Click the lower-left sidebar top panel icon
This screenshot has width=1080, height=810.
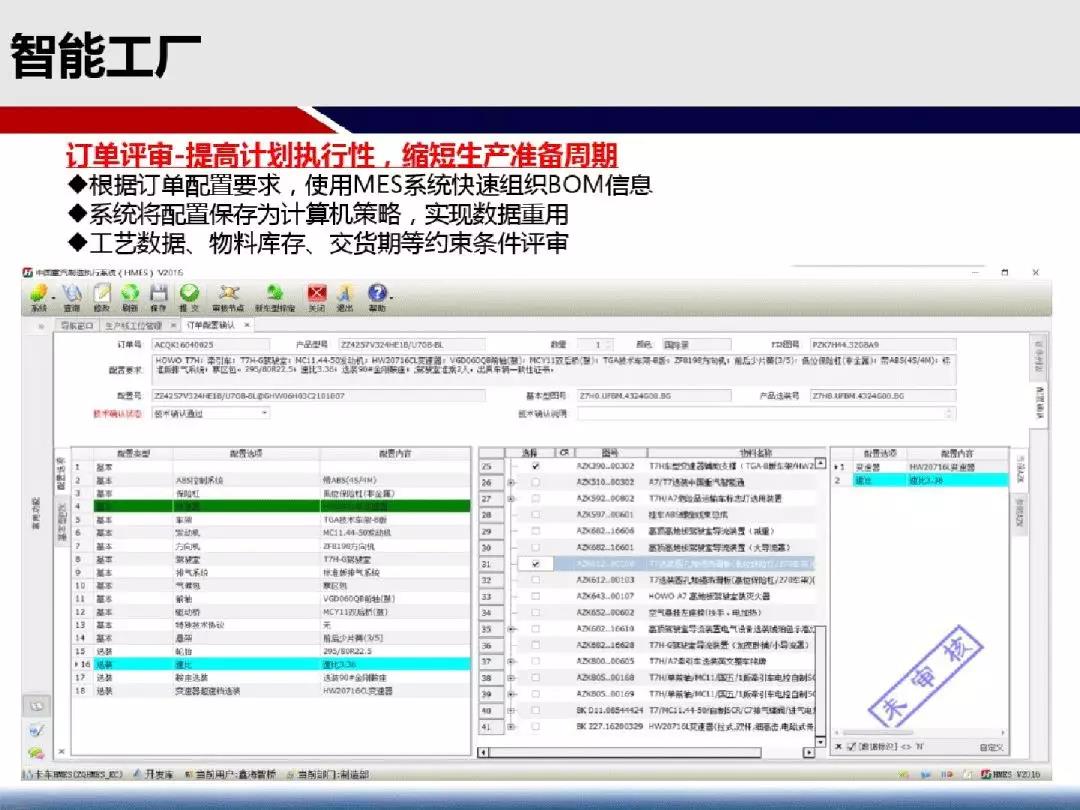(x=37, y=706)
